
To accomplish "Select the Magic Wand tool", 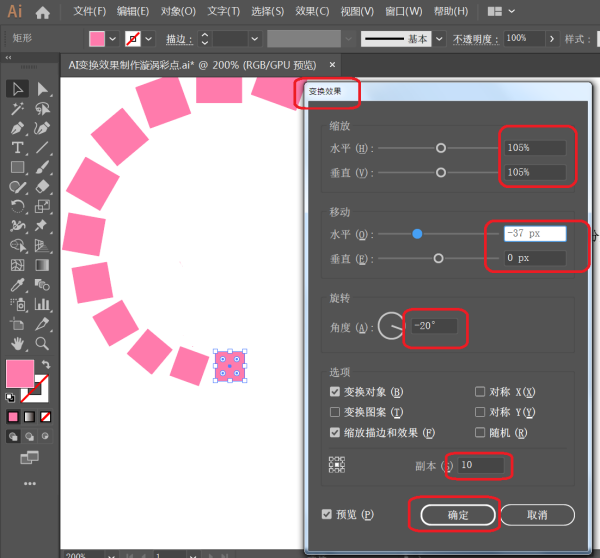I will (x=17, y=109).
